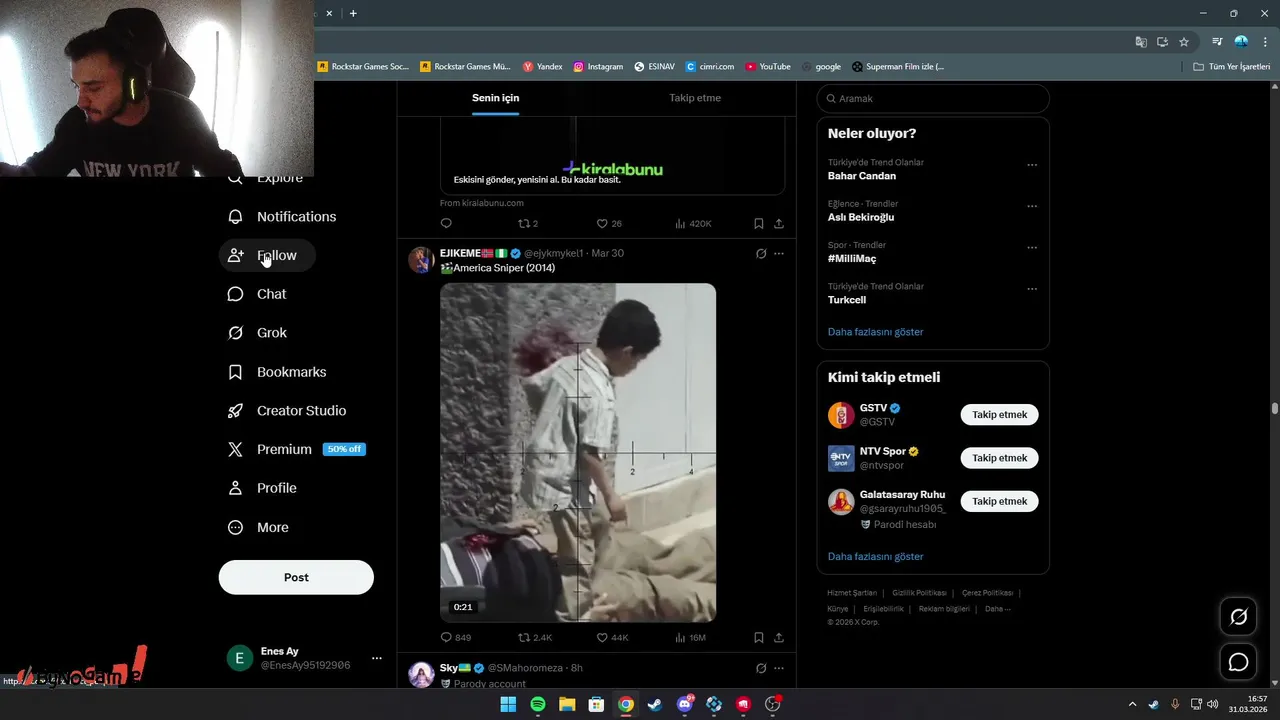Open Premium with 50% off badge
This screenshot has width=1280, height=720.
tap(297, 450)
